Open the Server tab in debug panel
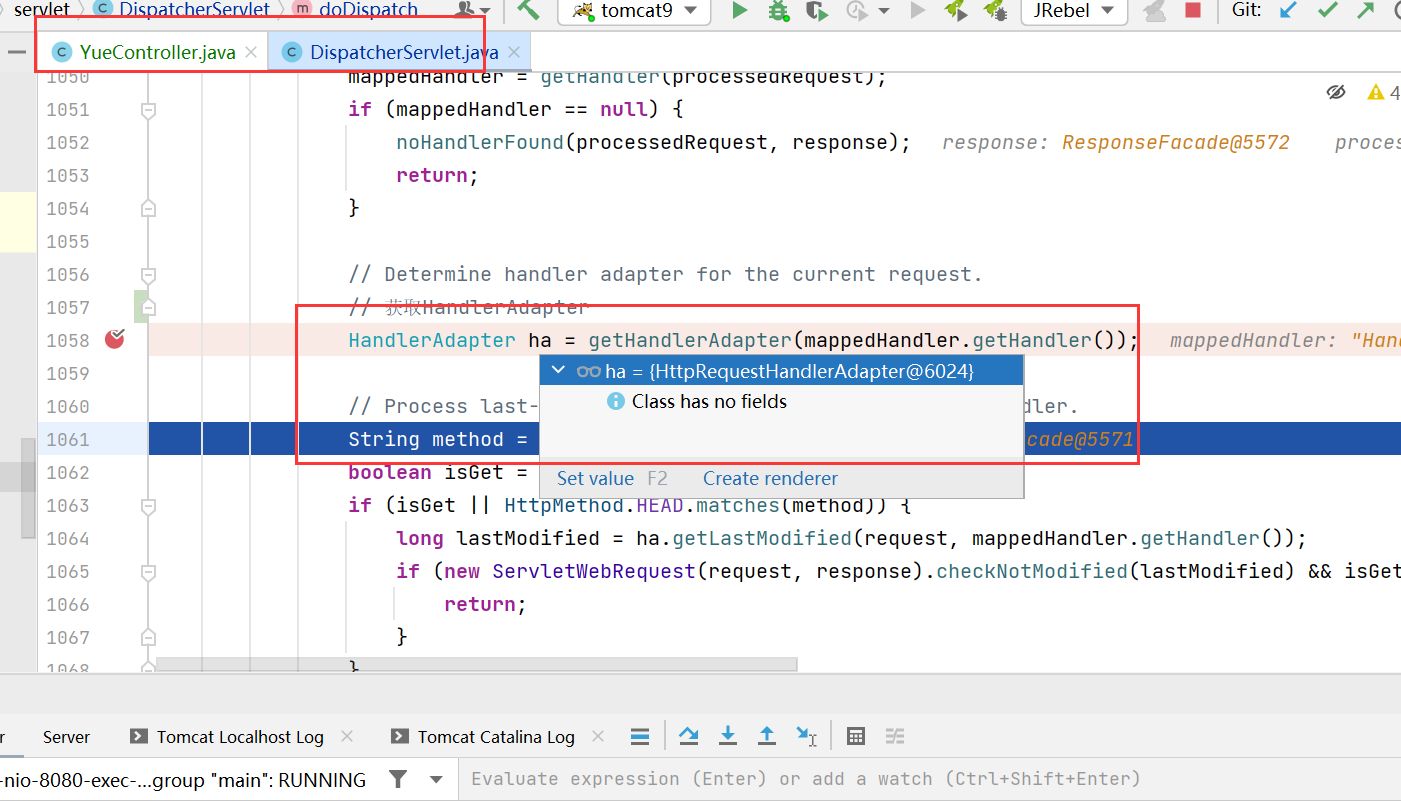This screenshot has width=1401, height=801. coord(66,737)
